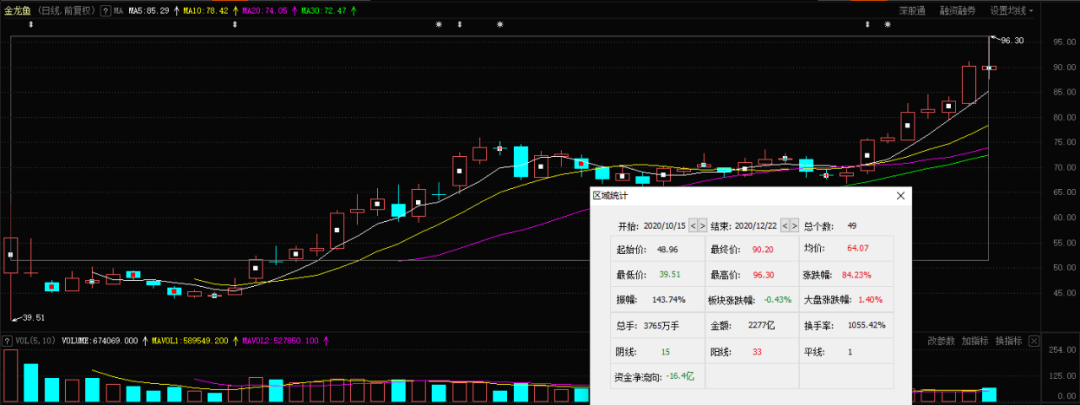
Task: Click the 金额 value 2277亿
Action: point(762,325)
